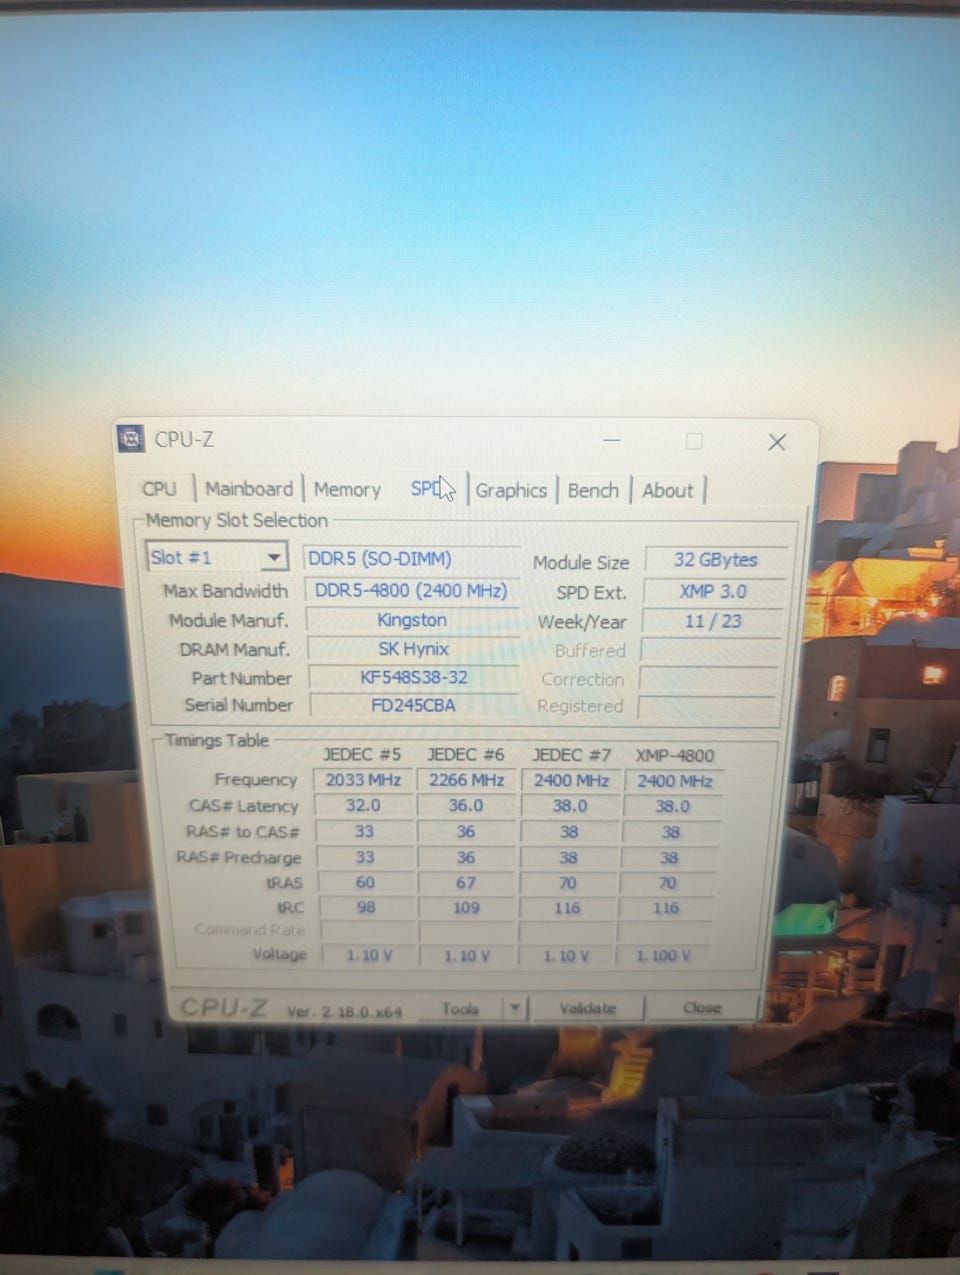Click the Kingston module manufacturer value
The height and width of the screenshot is (1275, 960).
(412, 620)
